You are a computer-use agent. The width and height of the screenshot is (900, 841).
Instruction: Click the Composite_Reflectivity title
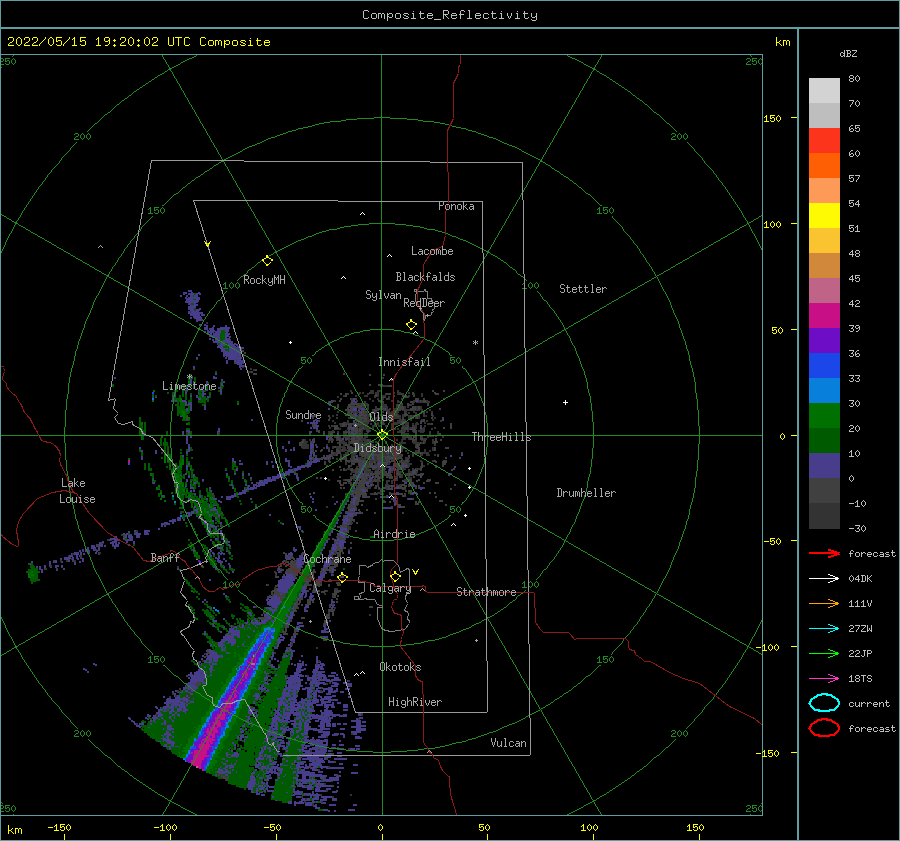click(x=450, y=15)
